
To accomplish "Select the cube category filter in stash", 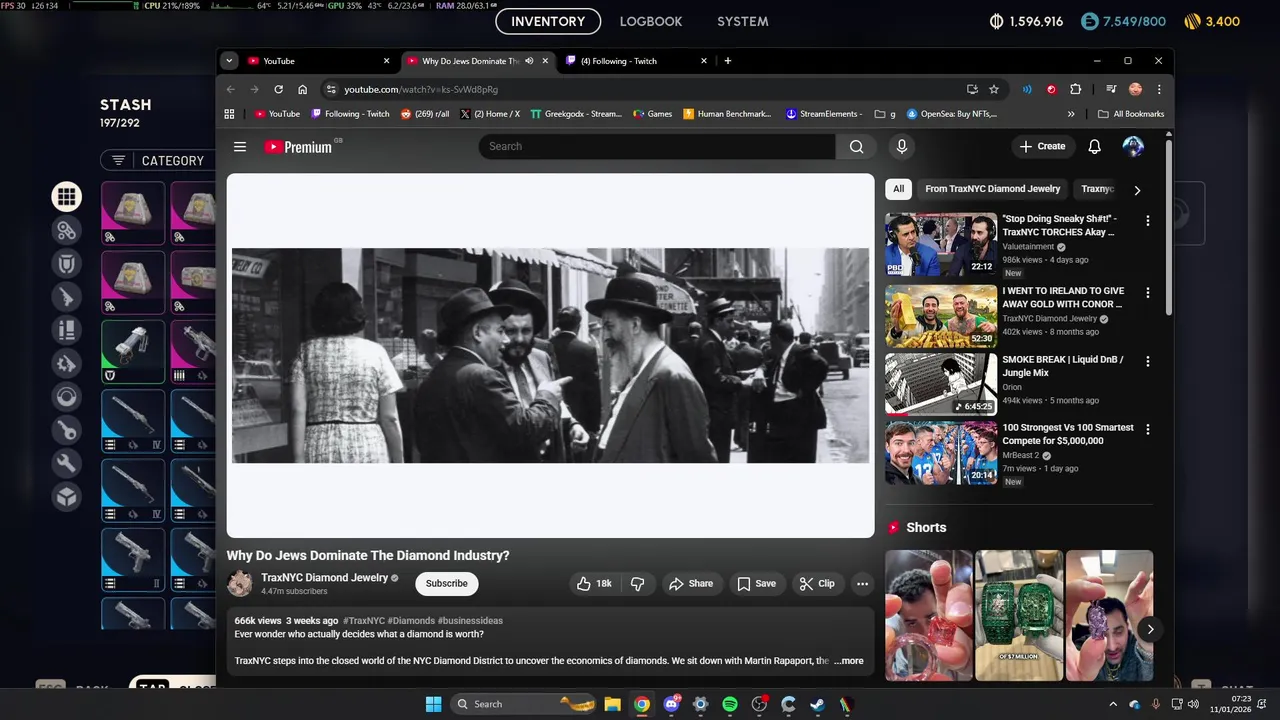I will (66, 497).
